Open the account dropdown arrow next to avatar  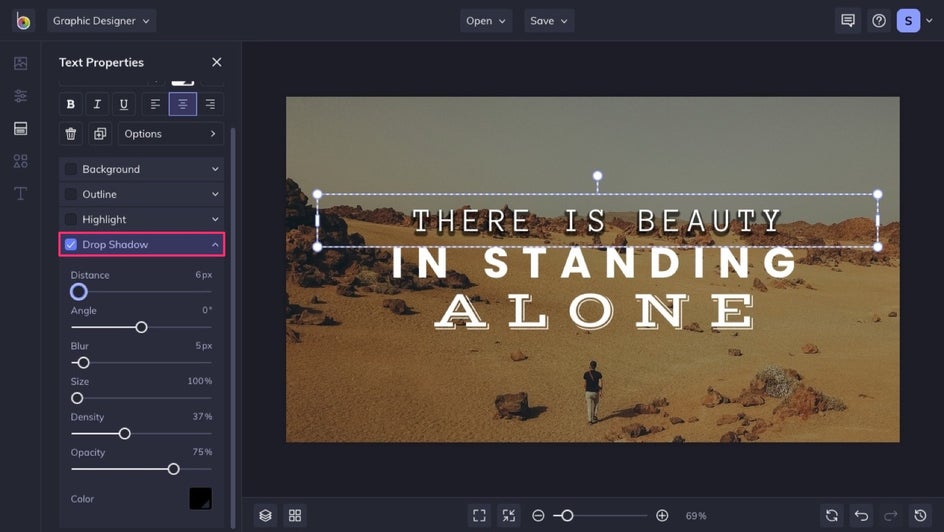pos(930,21)
